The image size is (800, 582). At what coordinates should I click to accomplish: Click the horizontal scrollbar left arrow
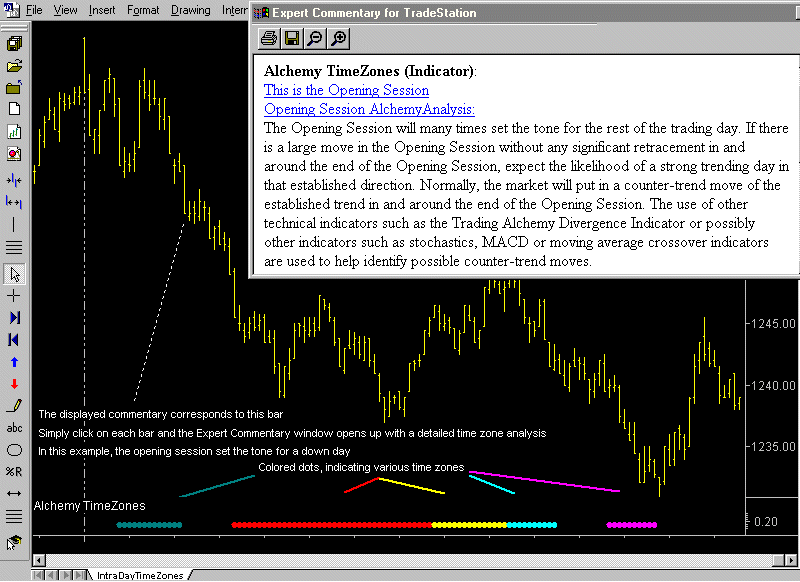[x=39, y=560]
